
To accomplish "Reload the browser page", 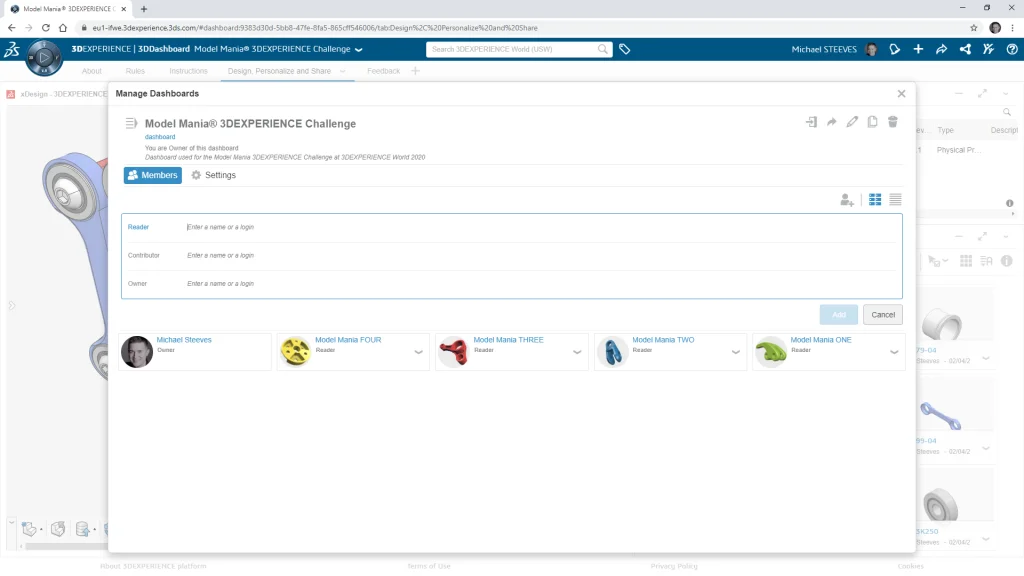I will click(46, 28).
